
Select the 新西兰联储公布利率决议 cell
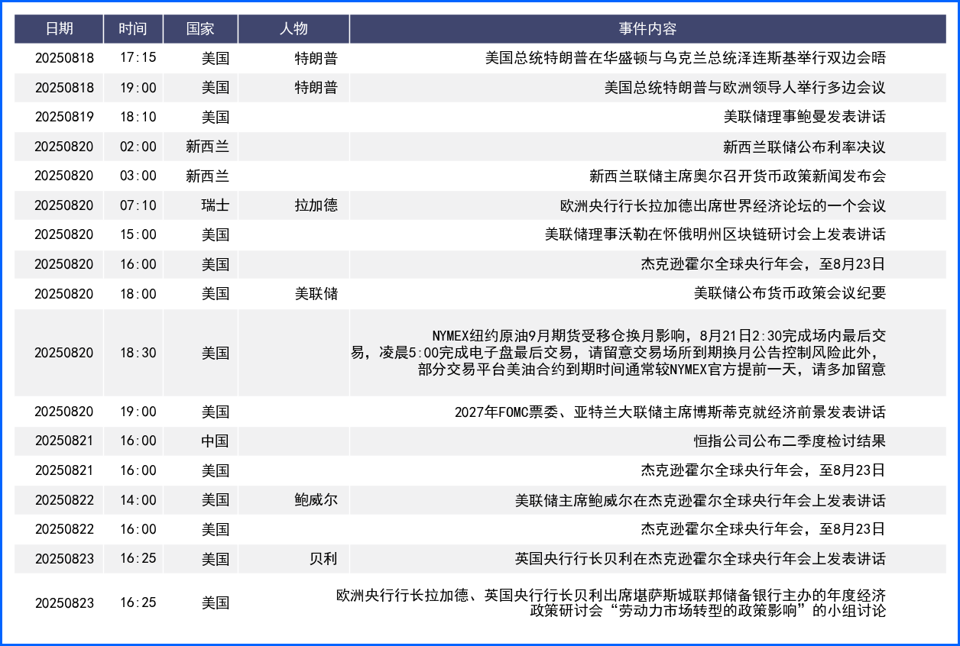pyautogui.click(x=648, y=146)
